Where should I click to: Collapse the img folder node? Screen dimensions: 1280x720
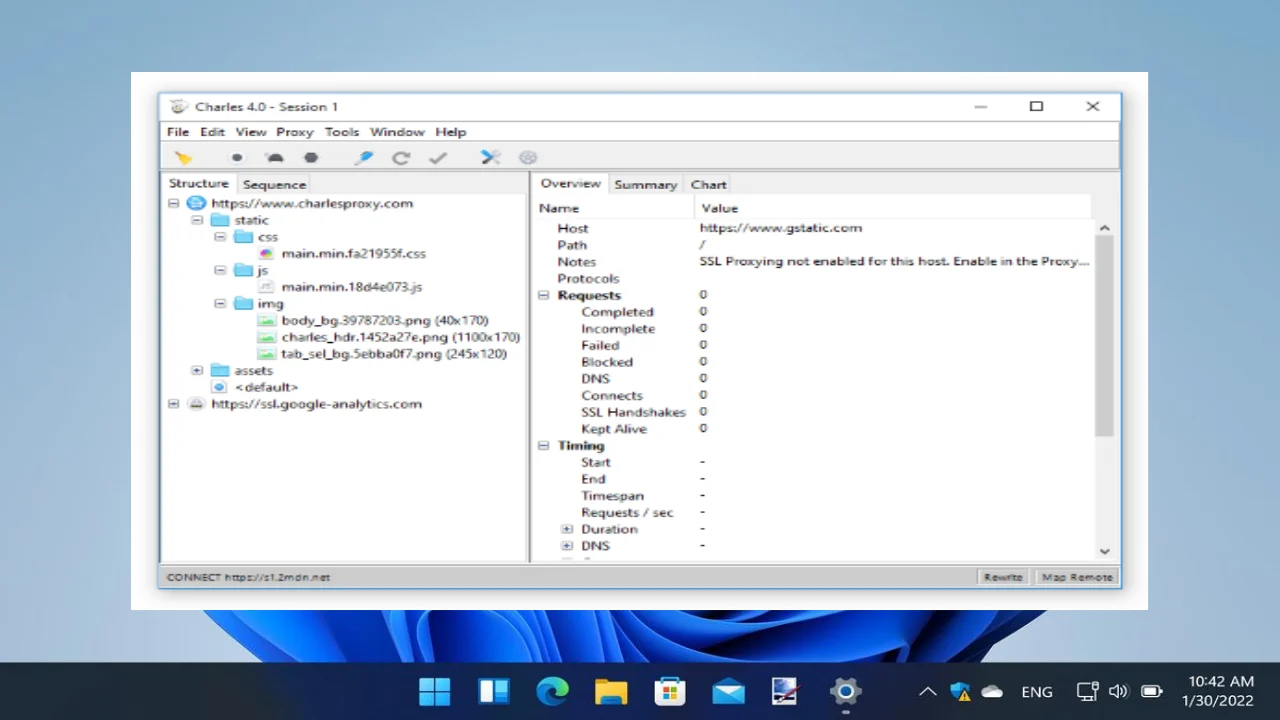point(220,303)
